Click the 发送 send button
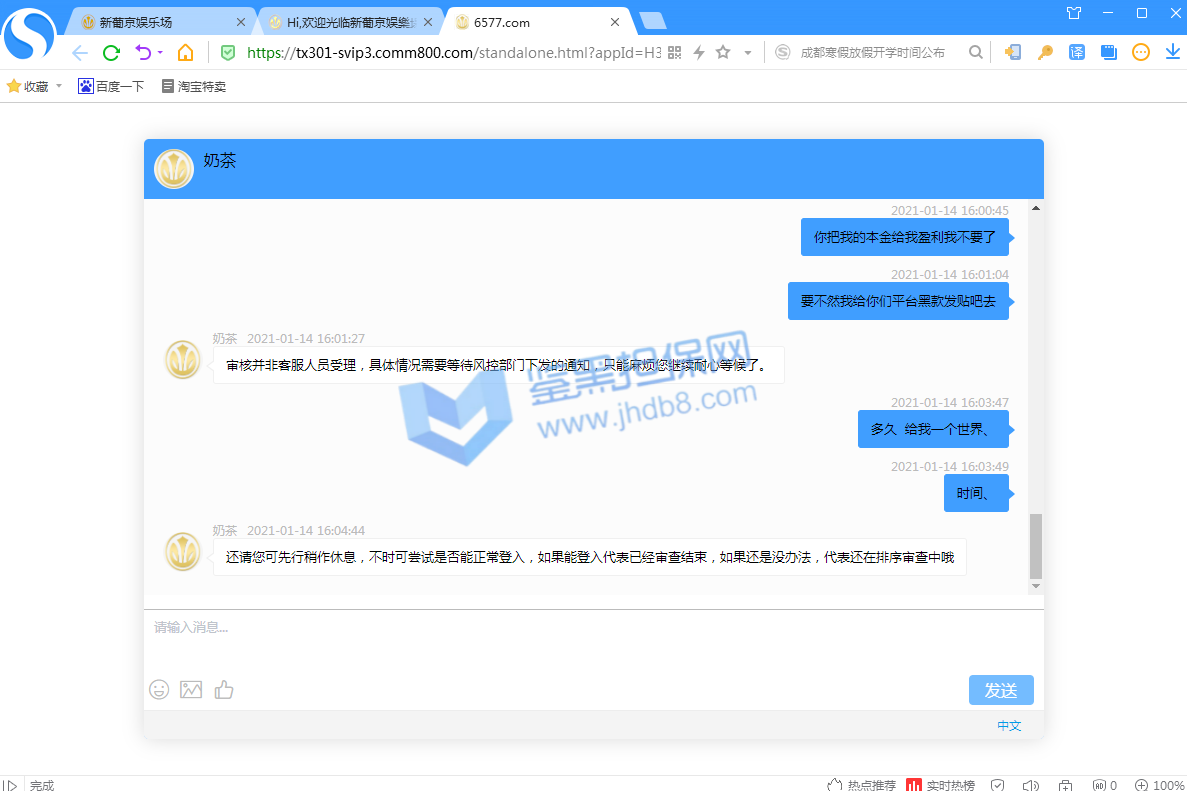1187x791 pixels. [x=1000, y=690]
